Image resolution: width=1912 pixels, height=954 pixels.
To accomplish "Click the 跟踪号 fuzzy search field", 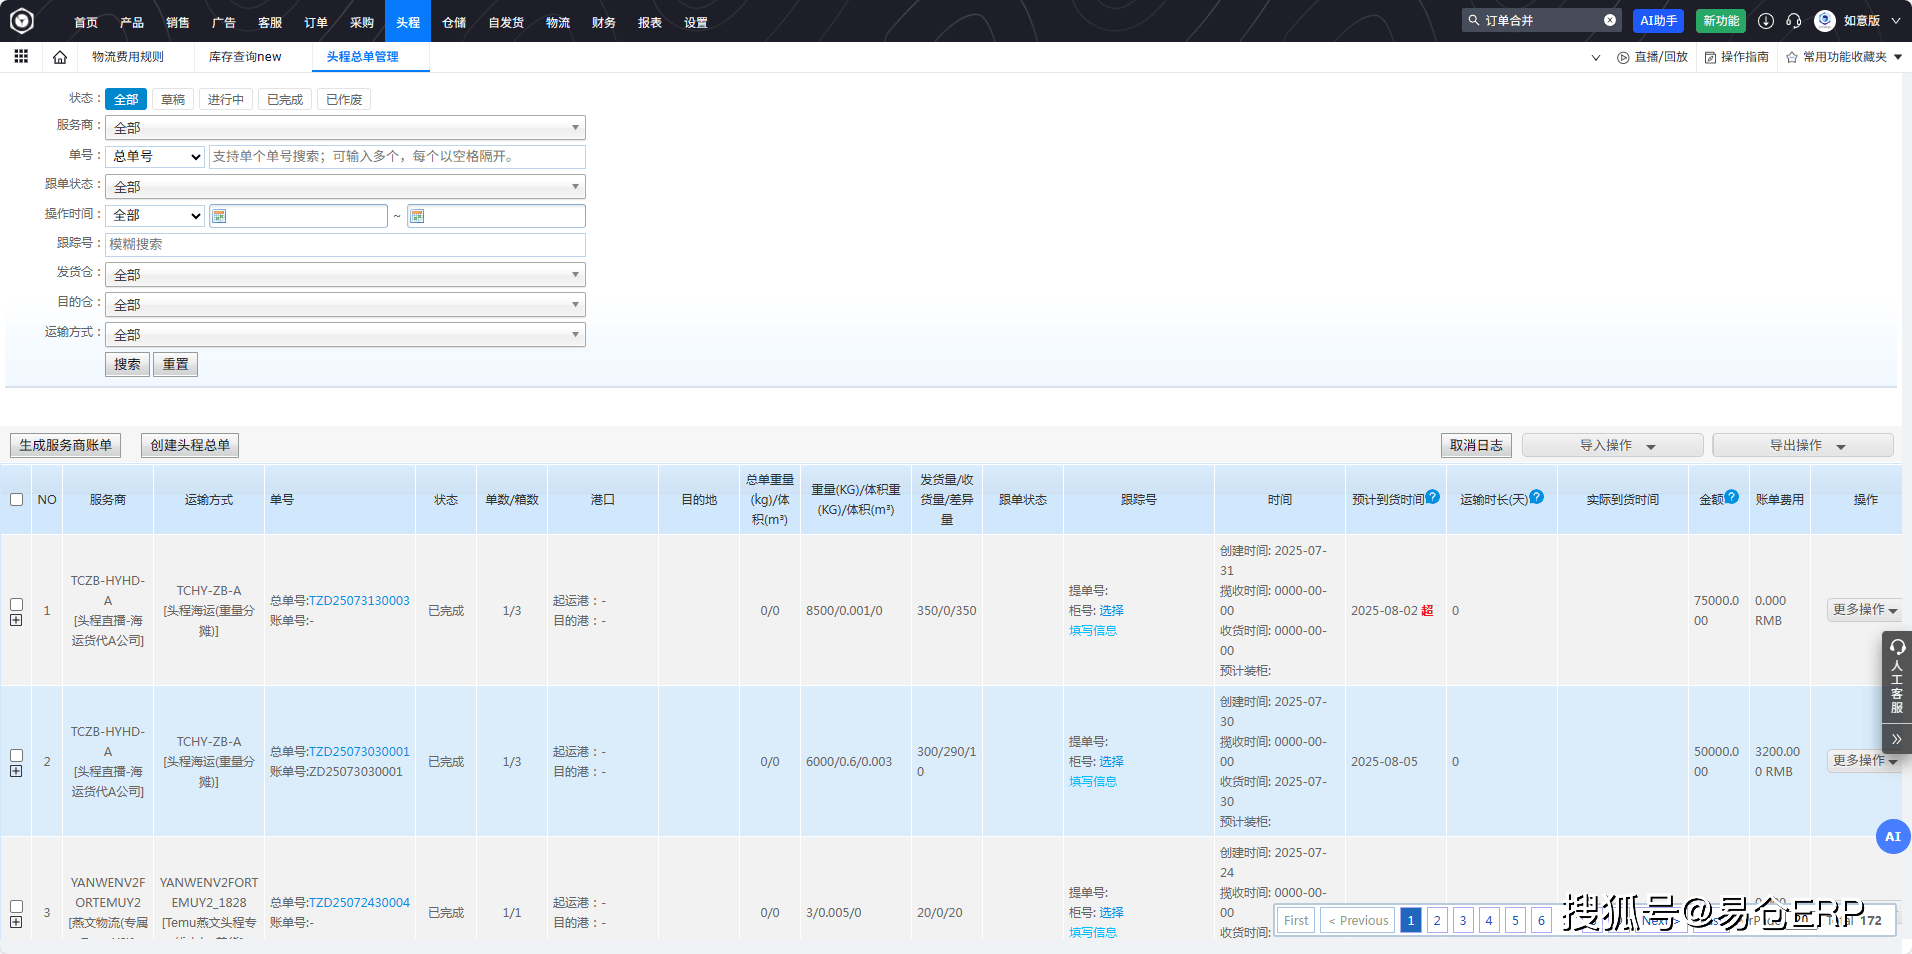I will 345,244.
